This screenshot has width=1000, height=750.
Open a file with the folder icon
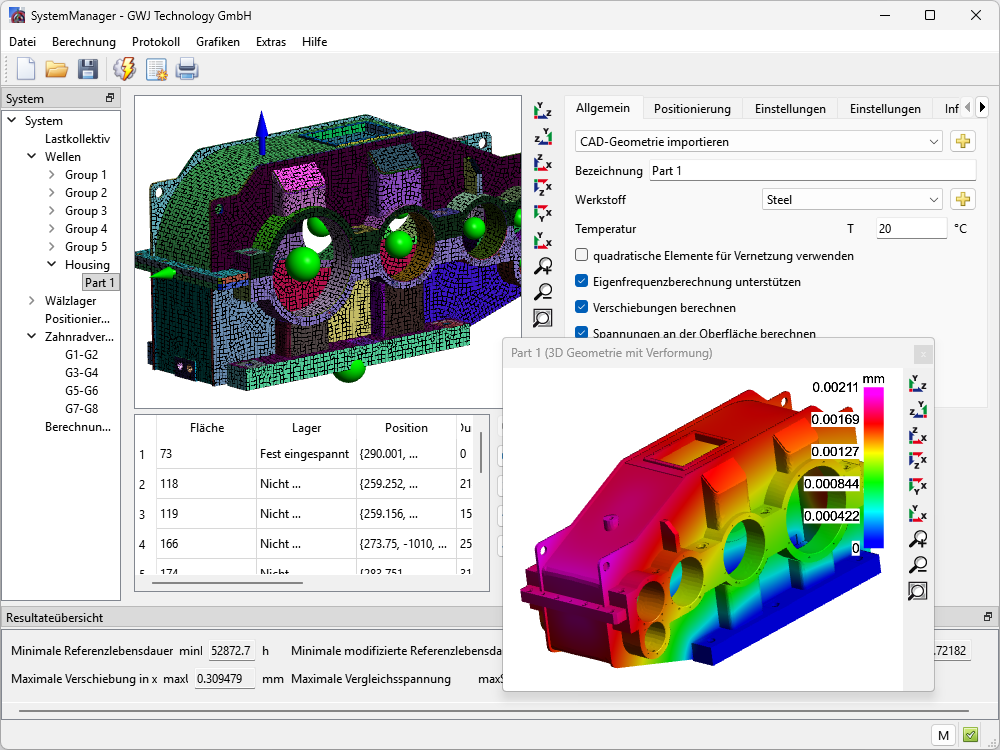(x=56, y=69)
